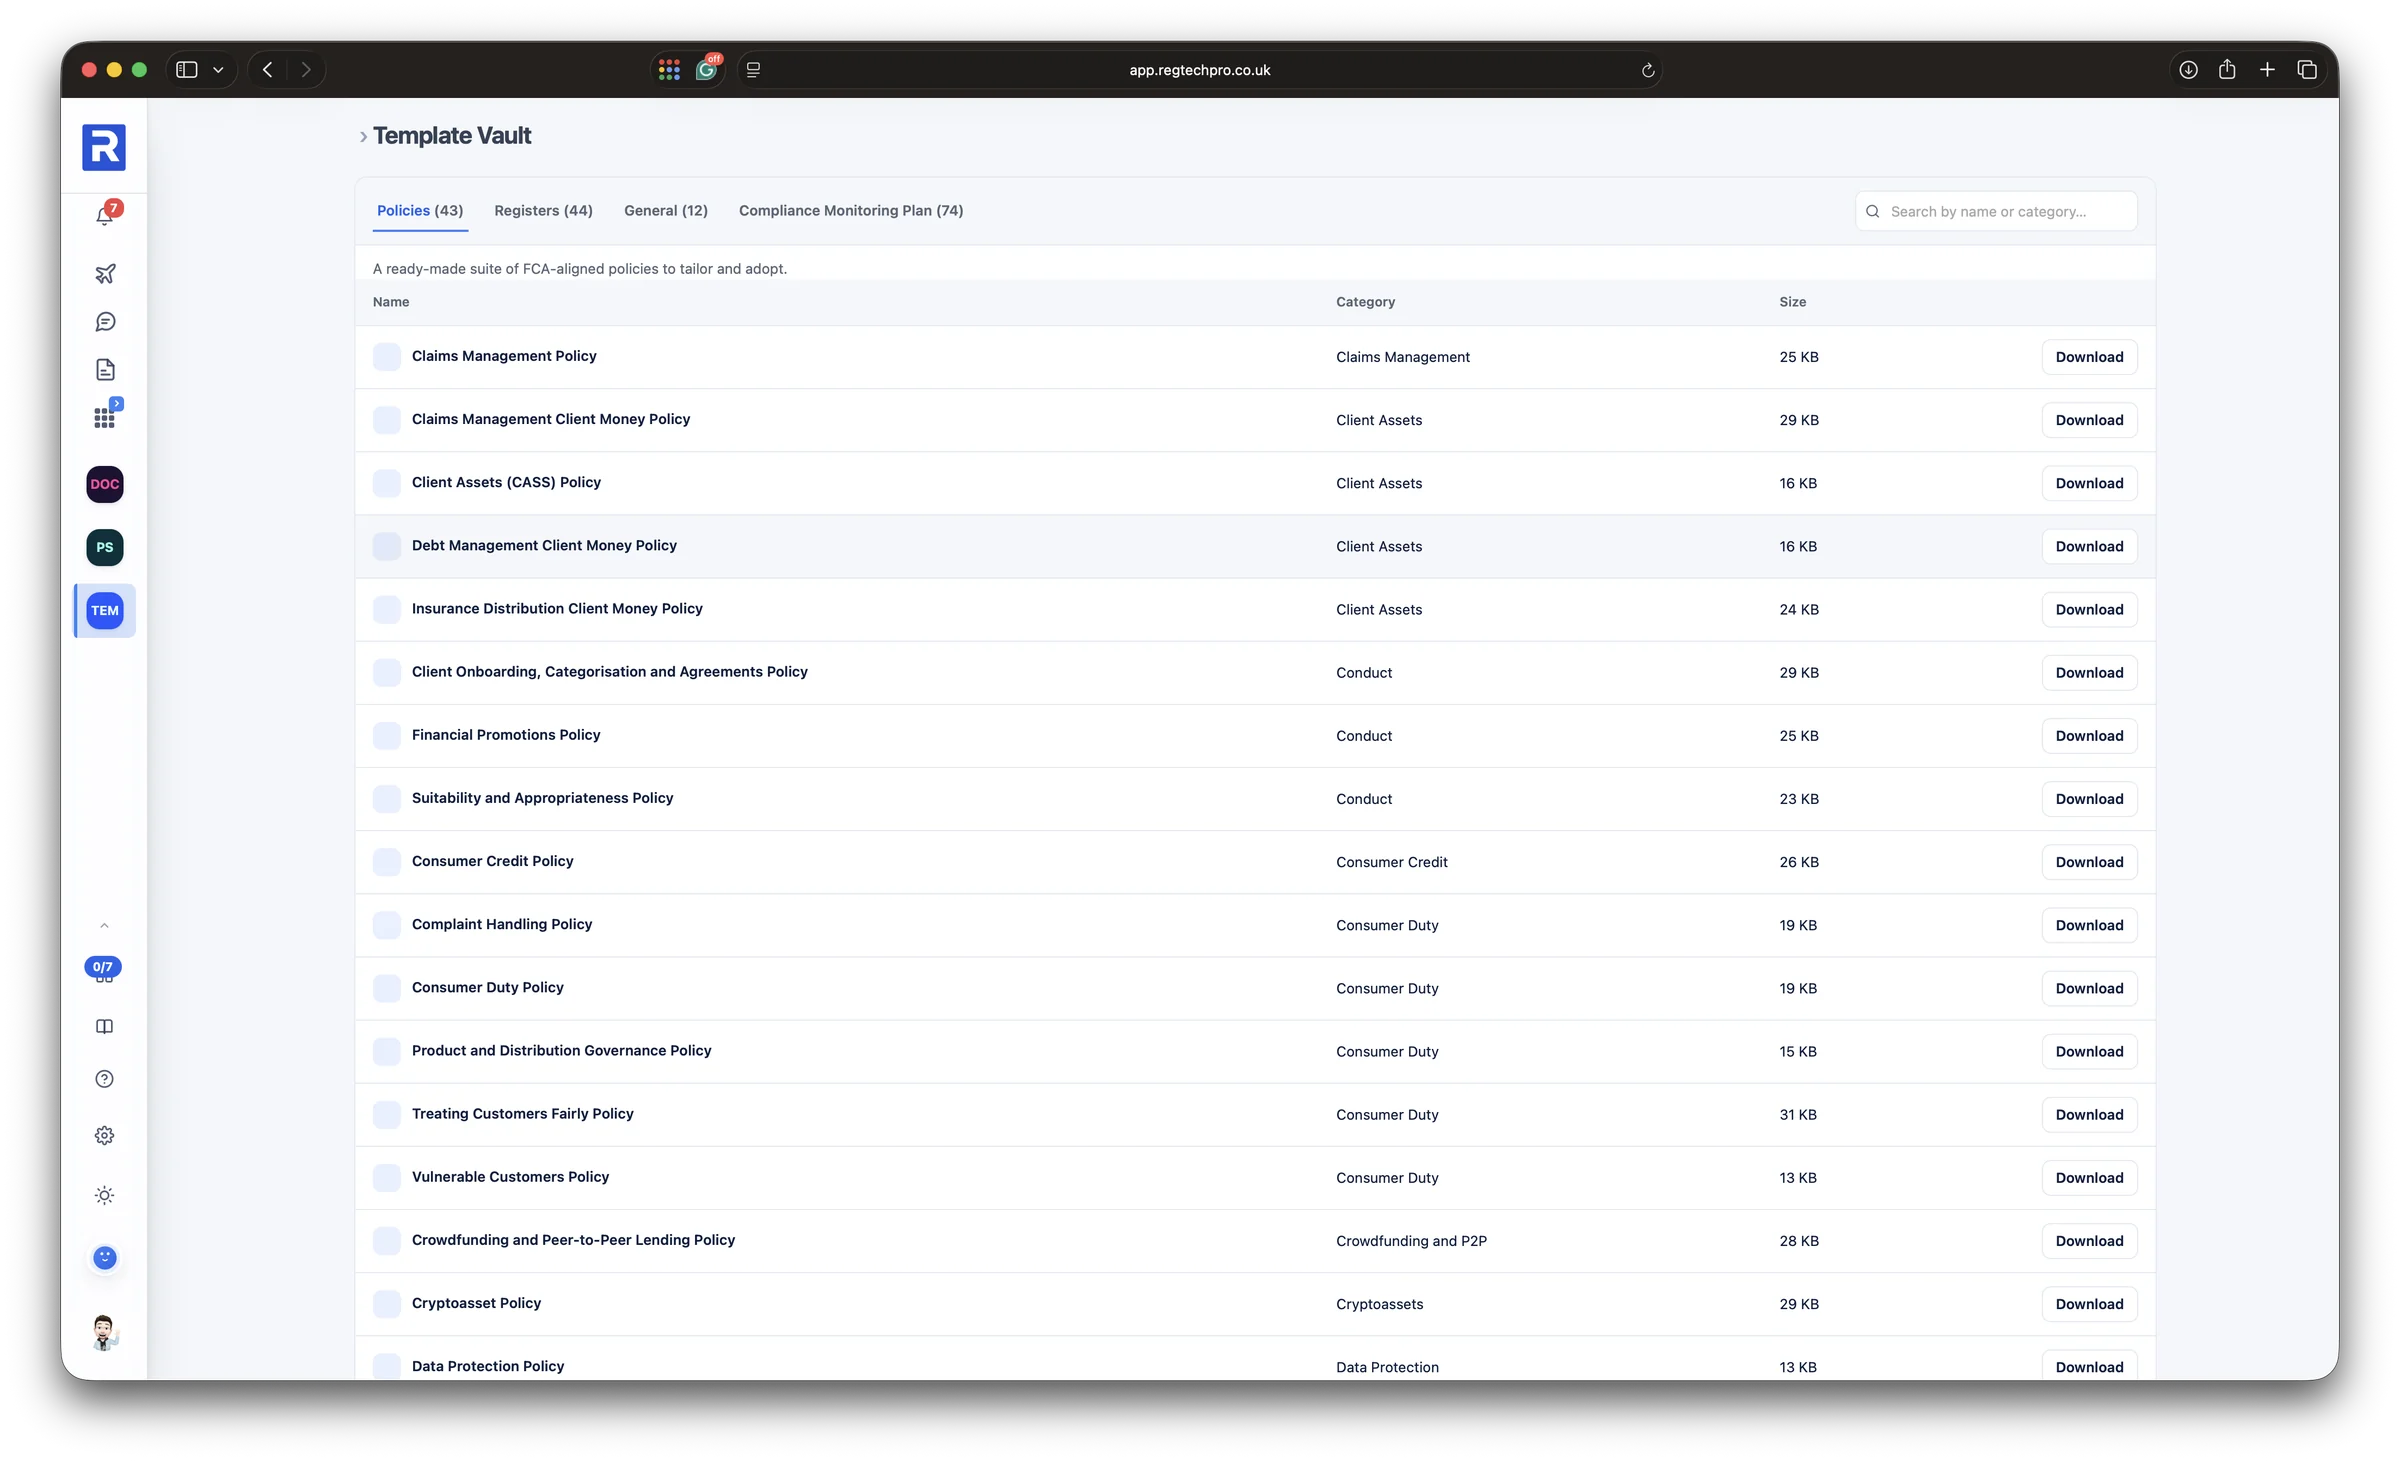Open the 0/7 onboarding progress icon
The image size is (2400, 1461).
pyautogui.click(x=103, y=970)
